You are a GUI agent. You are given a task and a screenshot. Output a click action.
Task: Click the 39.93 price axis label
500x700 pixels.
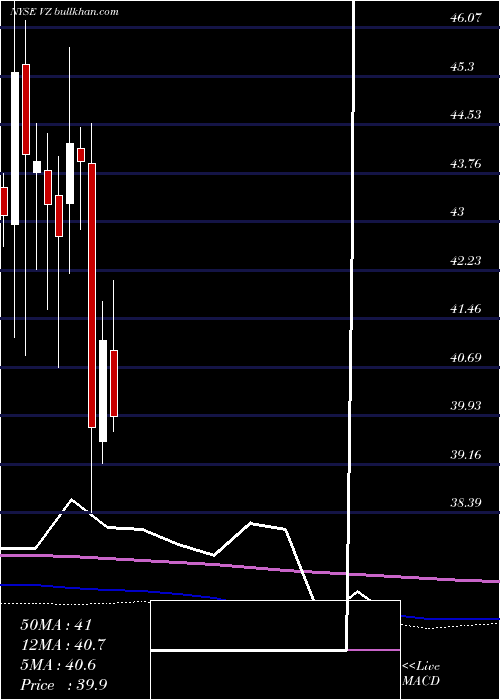pyautogui.click(x=467, y=406)
